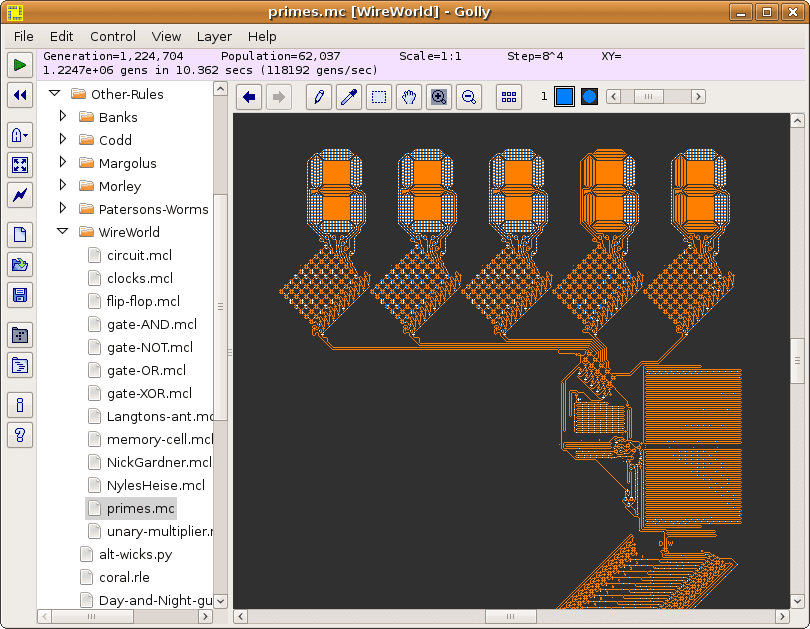Open the Control menu
Screen dimensions: 810x629
click(113, 36)
